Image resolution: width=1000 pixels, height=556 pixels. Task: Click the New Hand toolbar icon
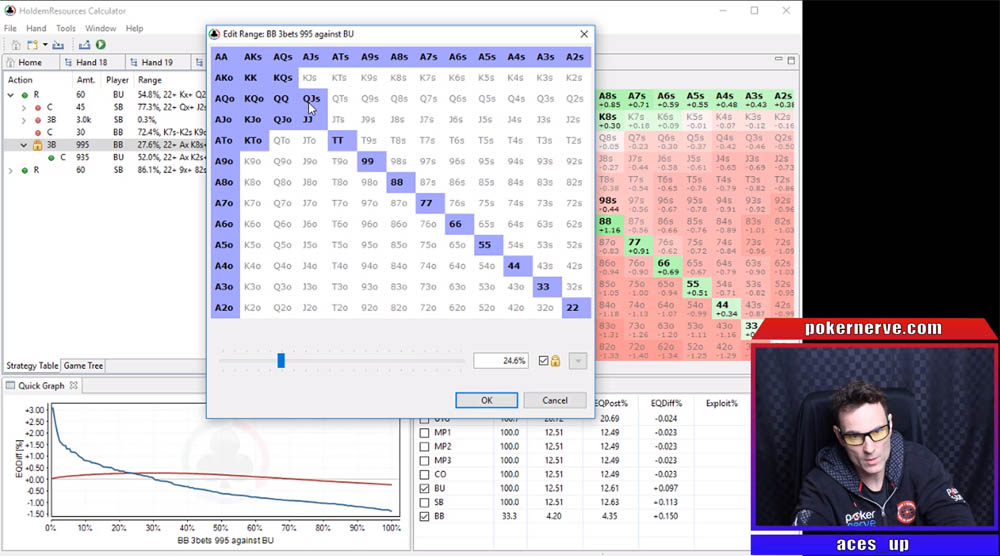[32, 45]
